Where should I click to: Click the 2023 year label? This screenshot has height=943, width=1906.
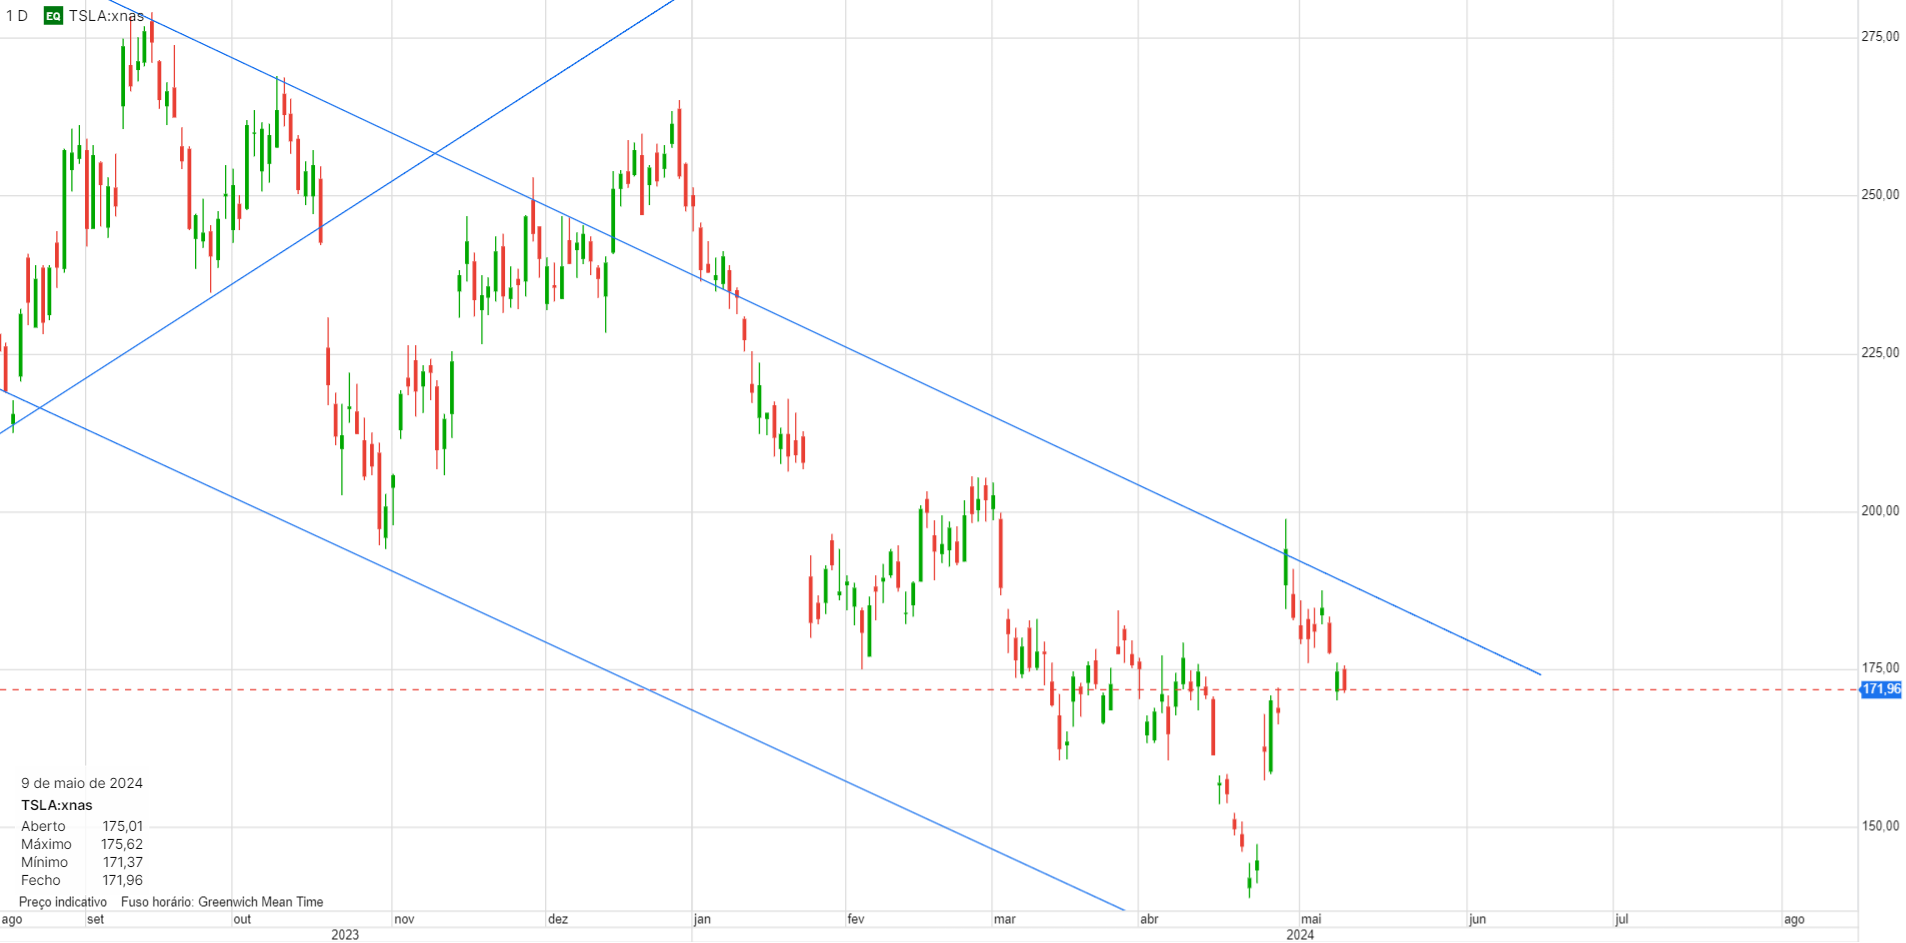pos(345,935)
